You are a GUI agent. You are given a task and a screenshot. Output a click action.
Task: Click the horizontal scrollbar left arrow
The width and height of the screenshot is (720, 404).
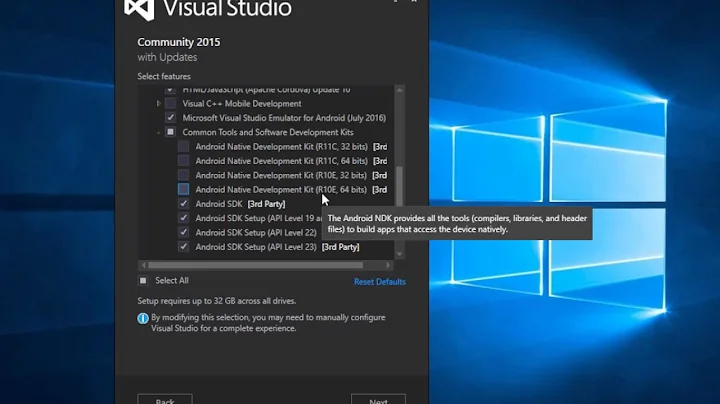click(x=143, y=265)
